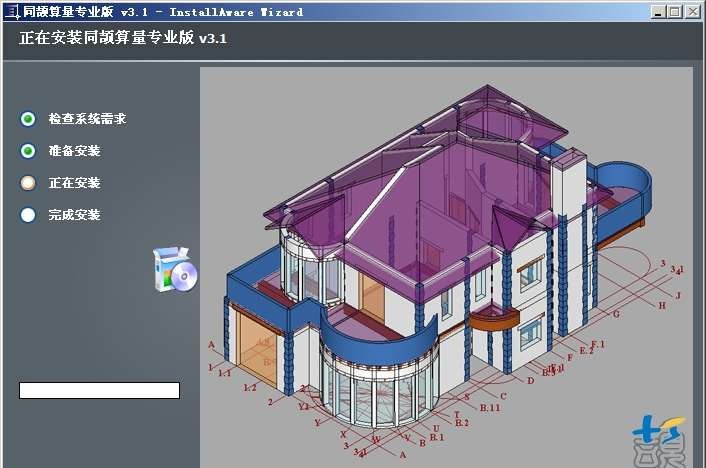Click the 检查系统需求 label
The image size is (706, 468).
point(87,119)
